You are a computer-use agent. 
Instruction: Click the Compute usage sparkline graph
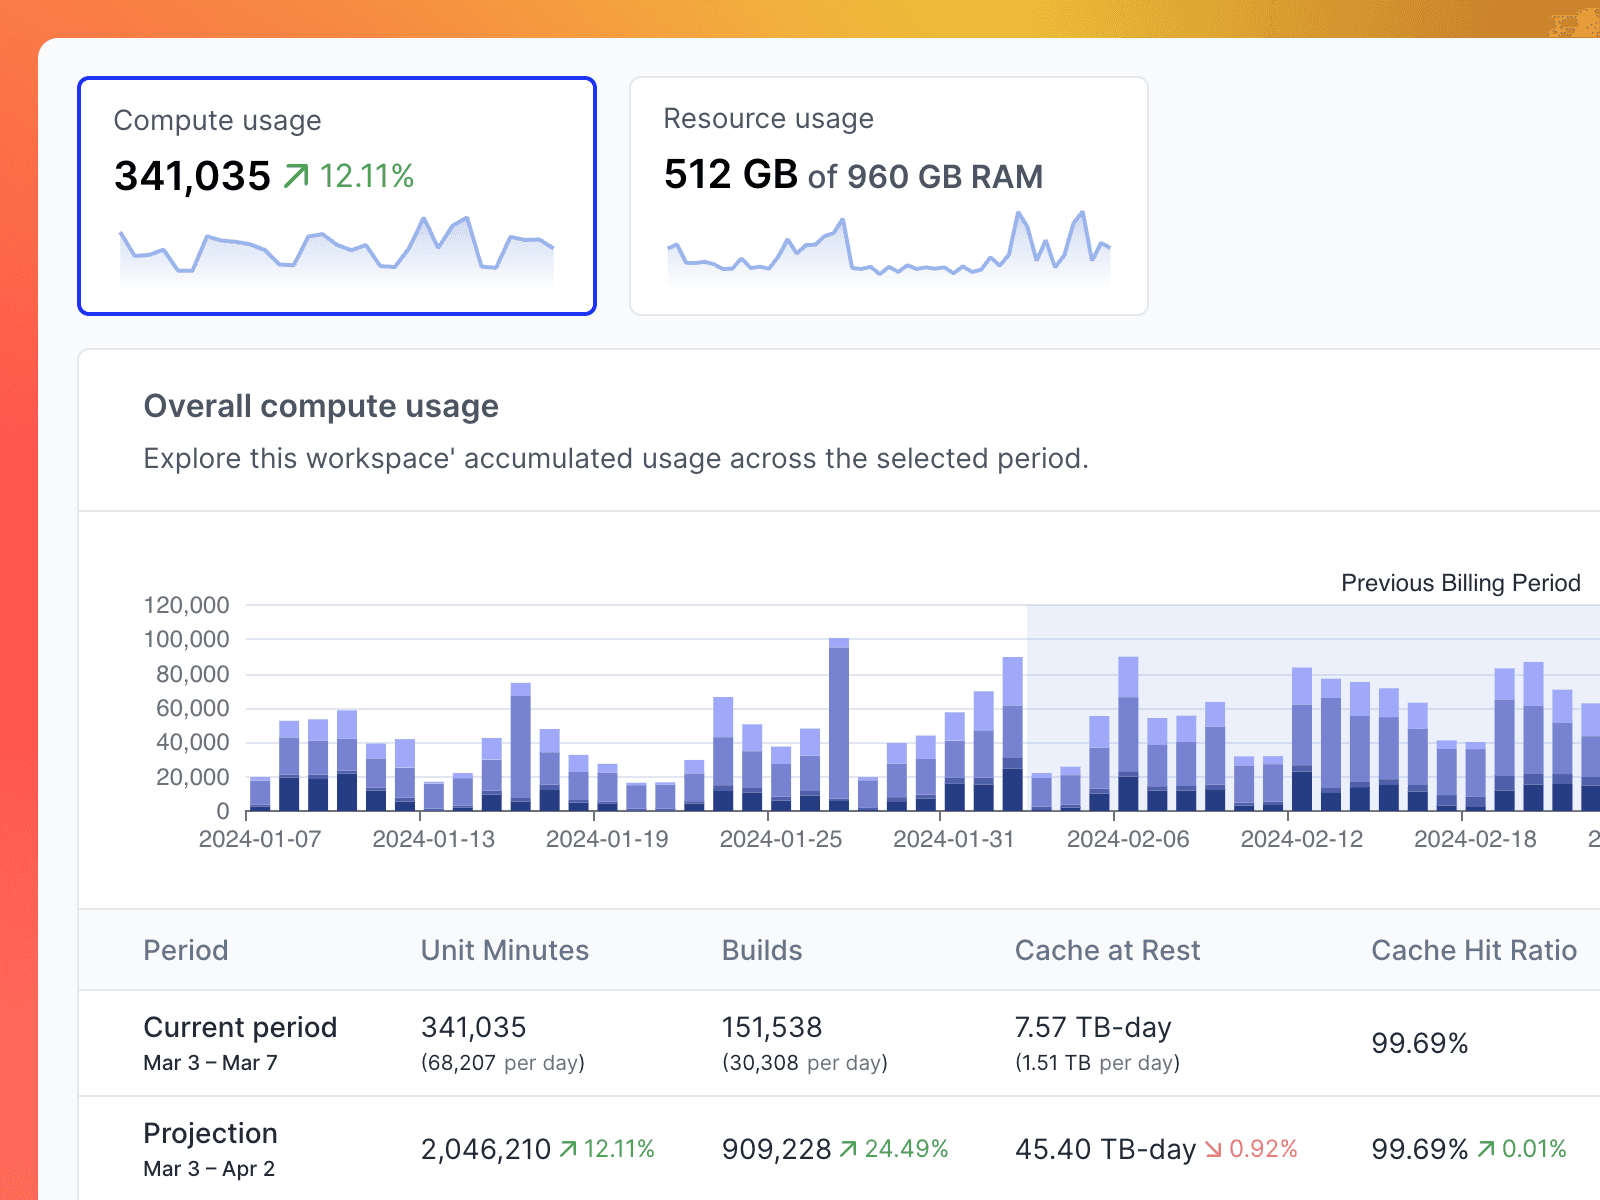(x=337, y=250)
